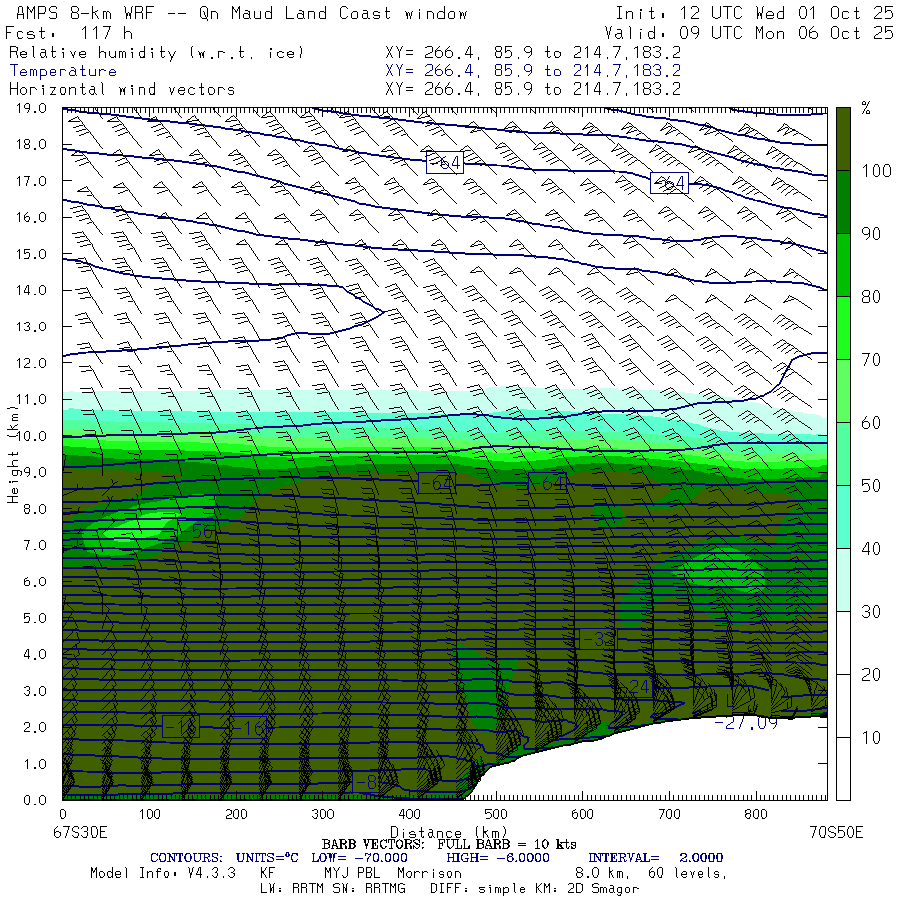Select the 50–60% teal-green legend band
This screenshot has height=900, width=900.
point(843,454)
